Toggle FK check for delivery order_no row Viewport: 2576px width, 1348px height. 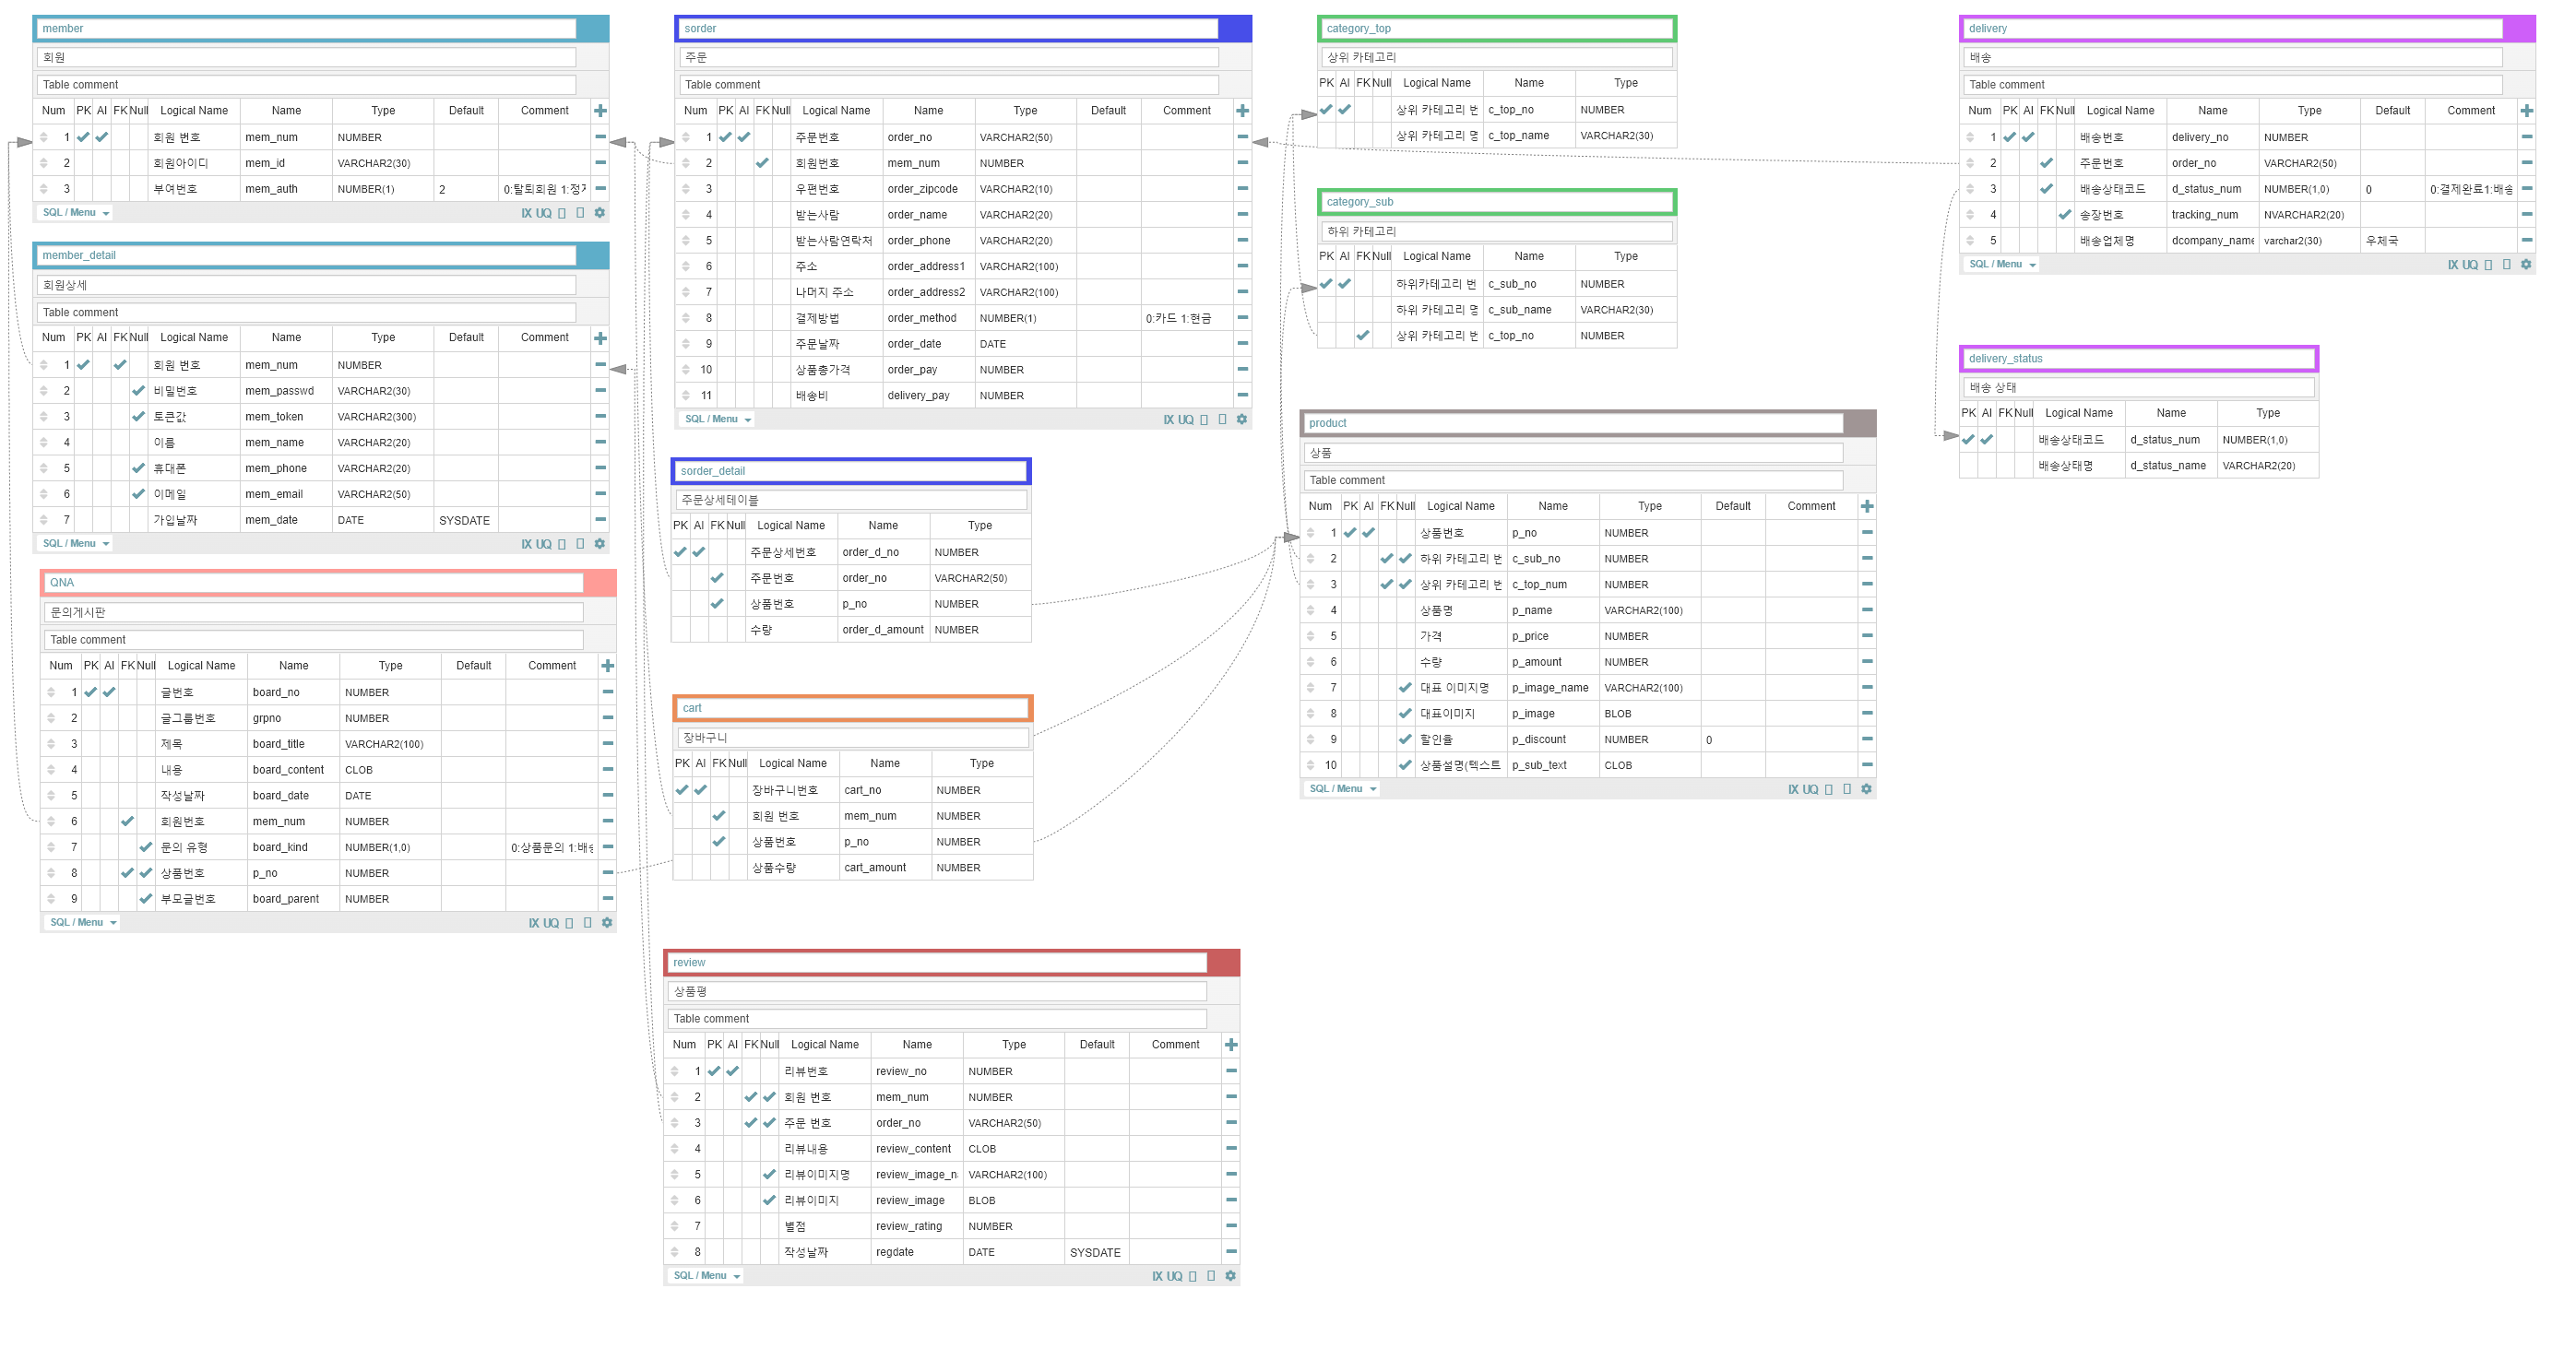coord(2046,163)
